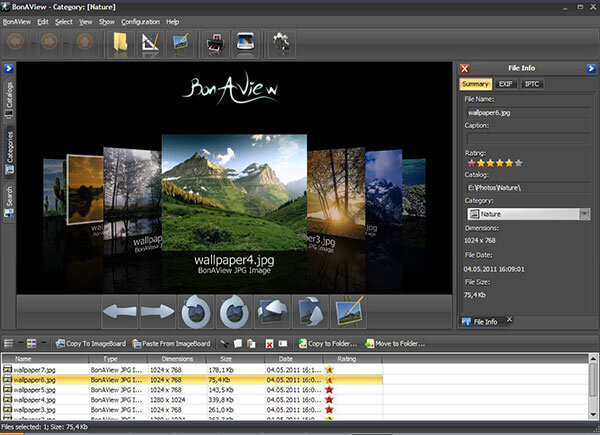Set rating to five stars in File Info
This screenshot has width=600, height=435.
click(x=520, y=163)
